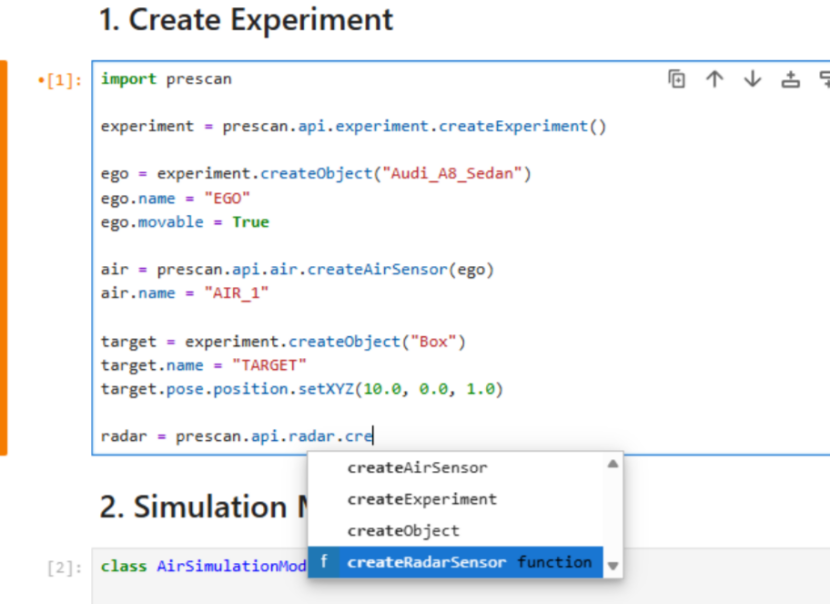Choose createAirSensor from the autocomplete list
The width and height of the screenshot is (831, 604).
pyautogui.click(x=455, y=468)
